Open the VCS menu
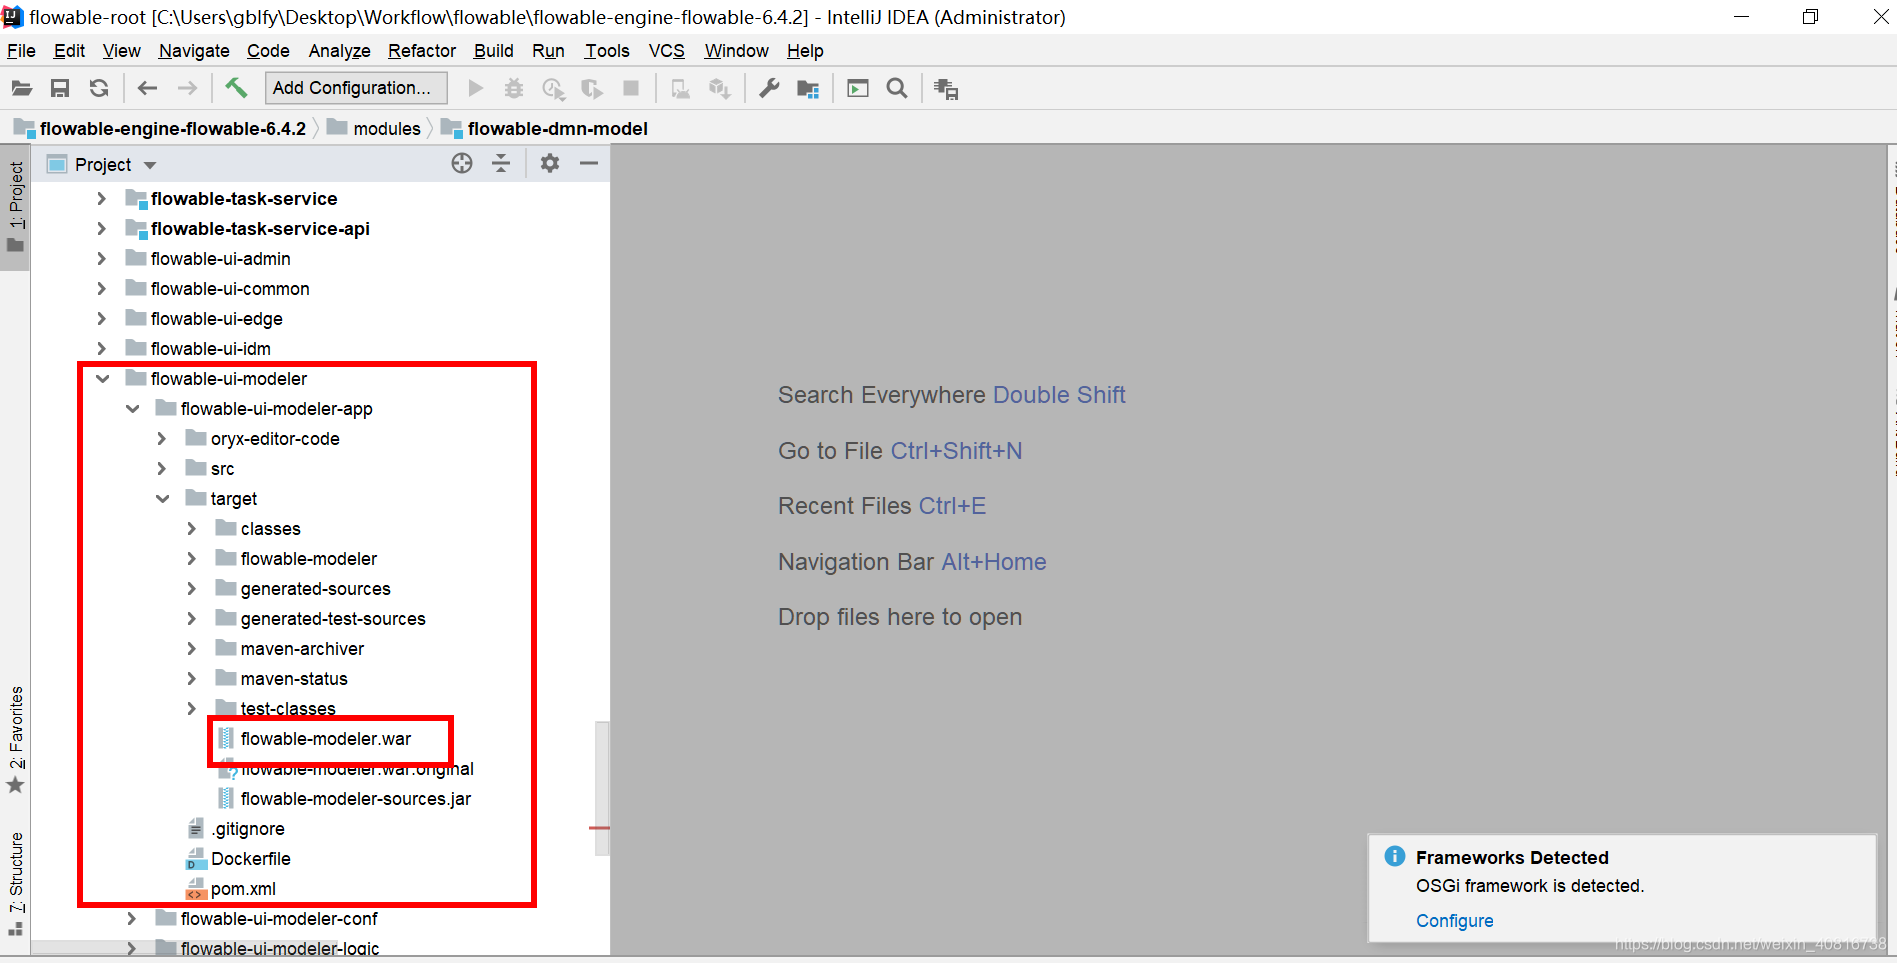This screenshot has width=1897, height=963. pos(667,51)
